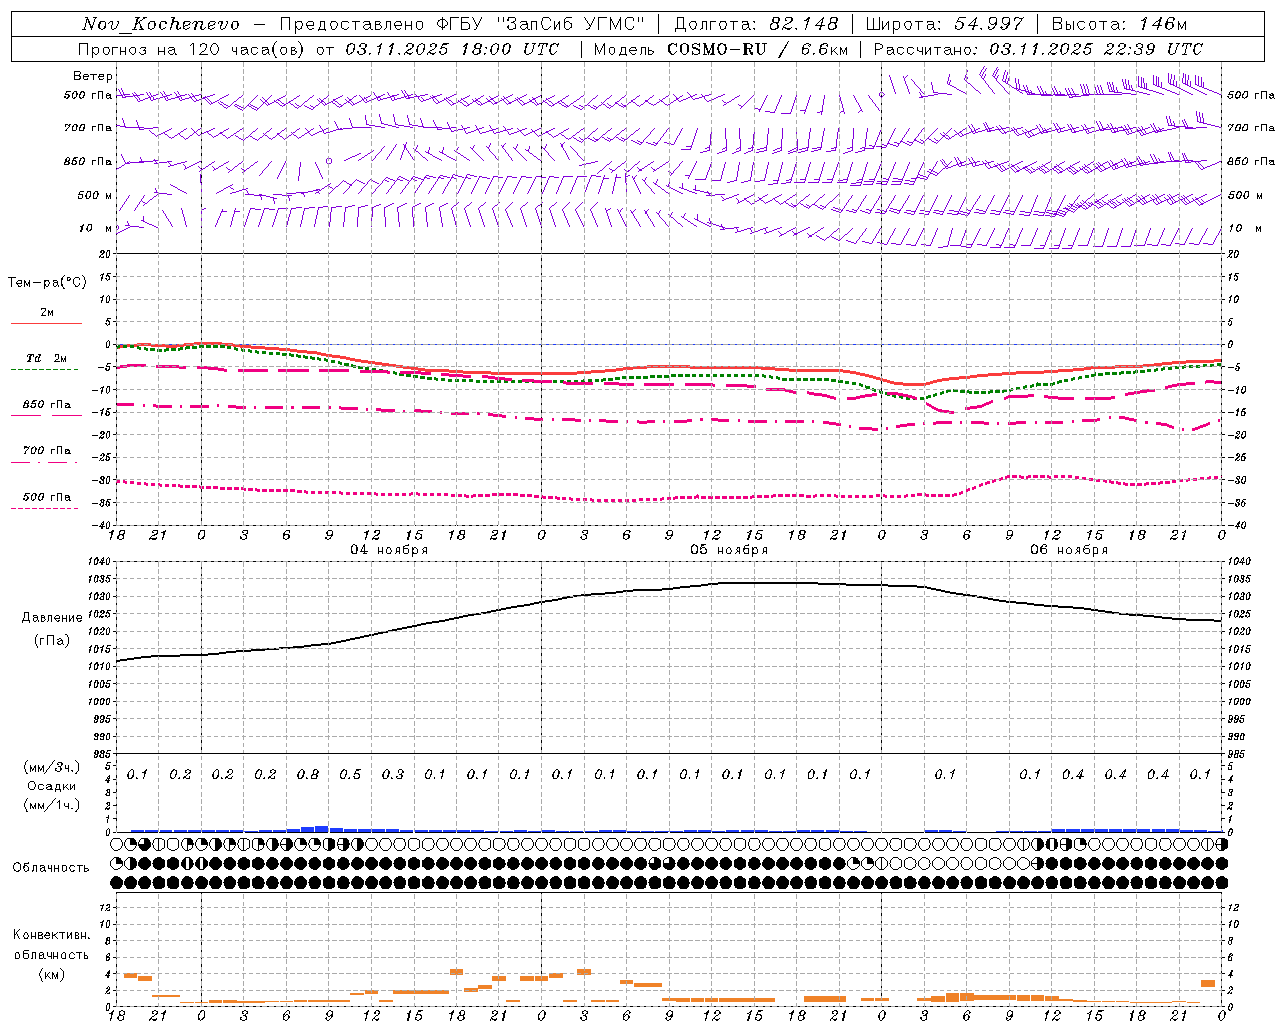Click the '04 ноября' date label
The width and height of the screenshot is (1280, 1024).
(389, 550)
